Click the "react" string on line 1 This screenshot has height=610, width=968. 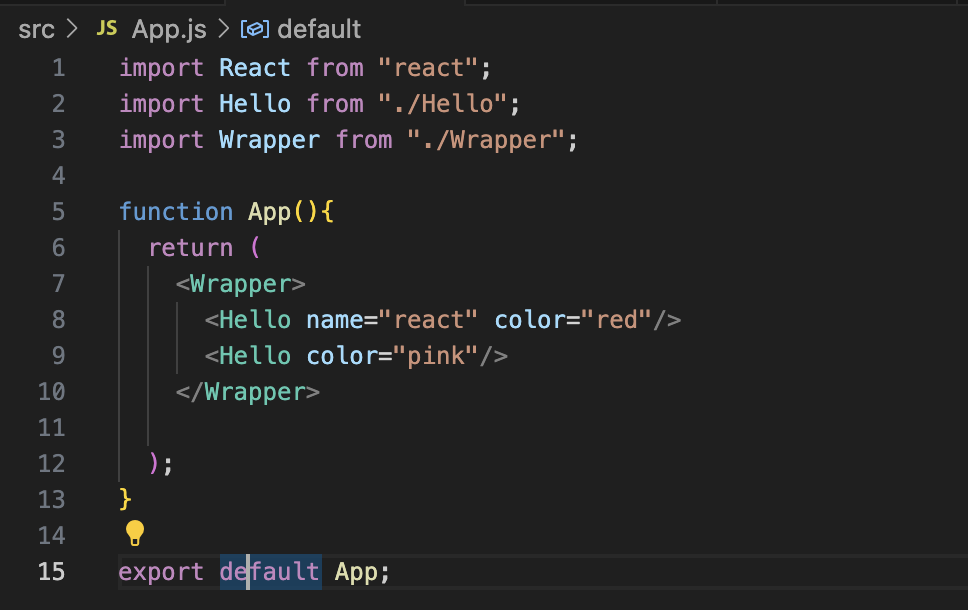coord(428,68)
